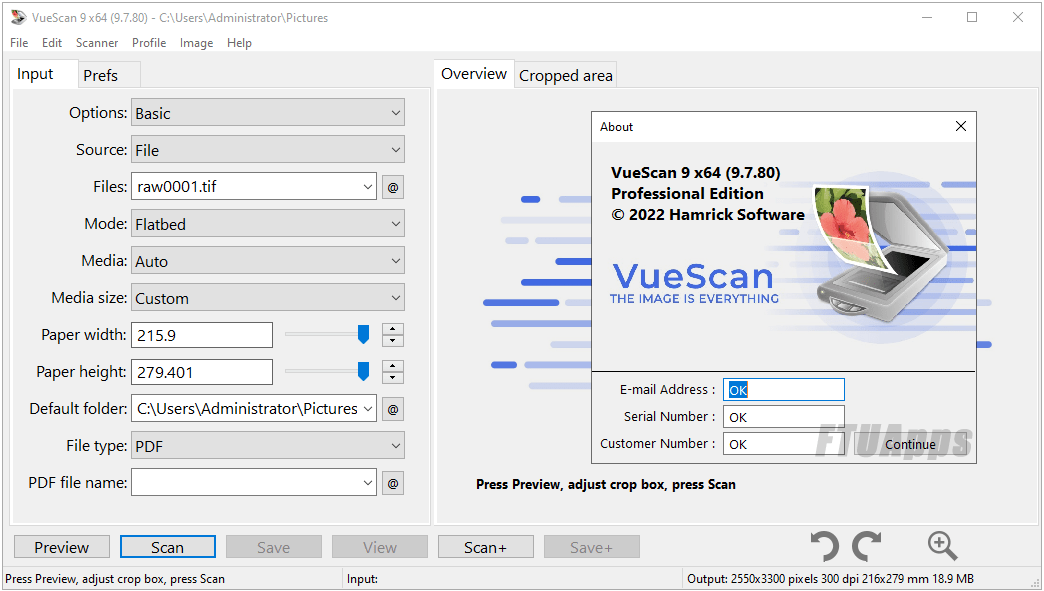Expand the Default folder combo box
The width and height of the screenshot is (1044, 591).
368,409
